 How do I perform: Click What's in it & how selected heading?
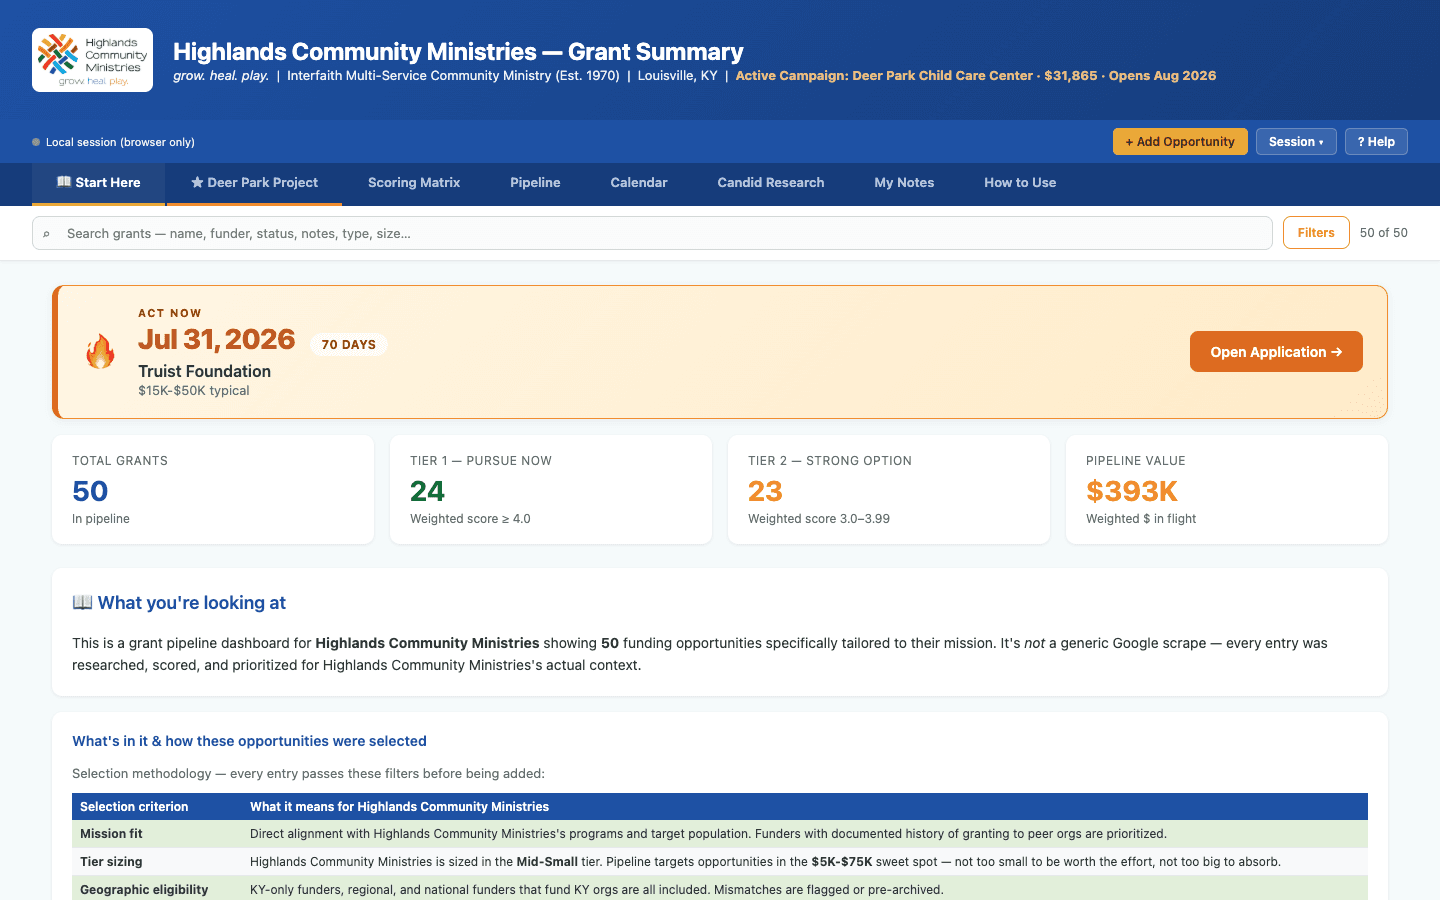click(x=249, y=741)
